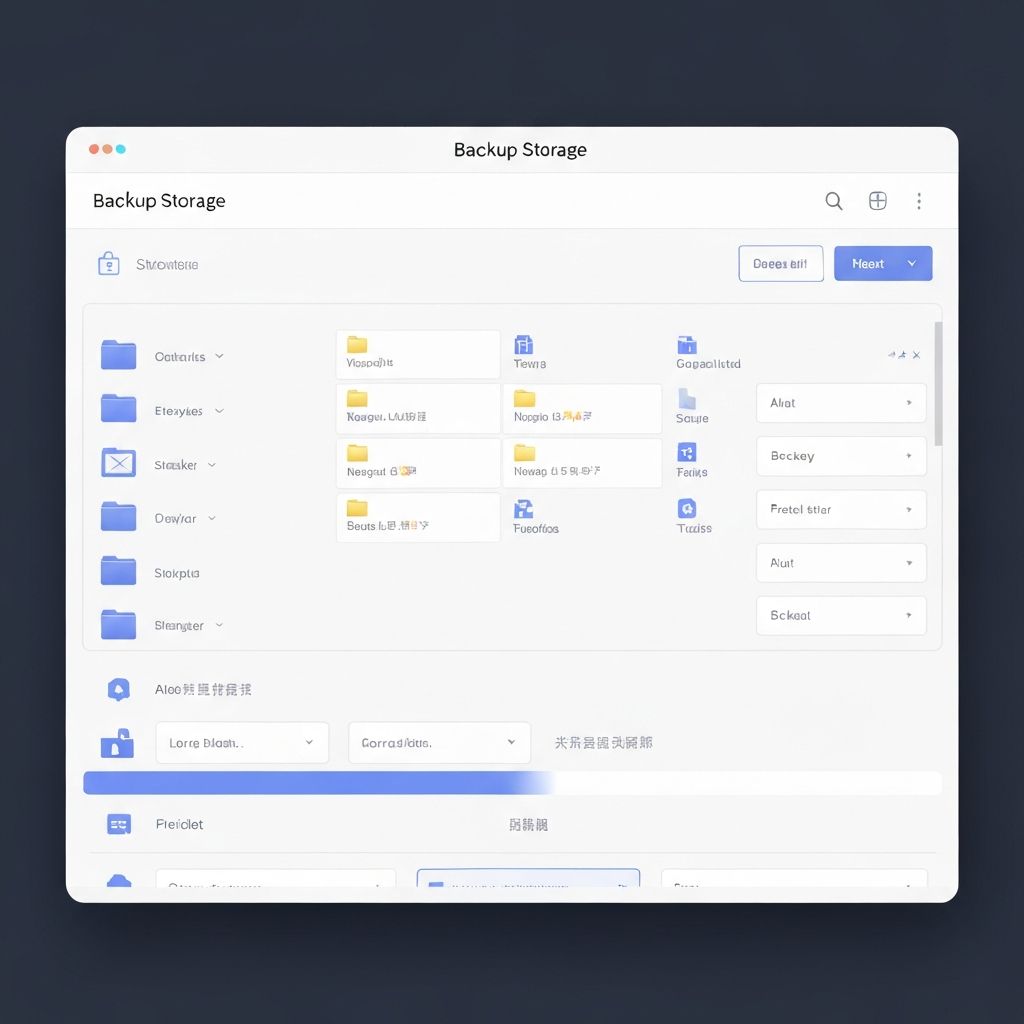Image resolution: width=1024 pixels, height=1024 pixels.
Task: Expand the Fretel stlar dropdown
Action: [x=840, y=509]
